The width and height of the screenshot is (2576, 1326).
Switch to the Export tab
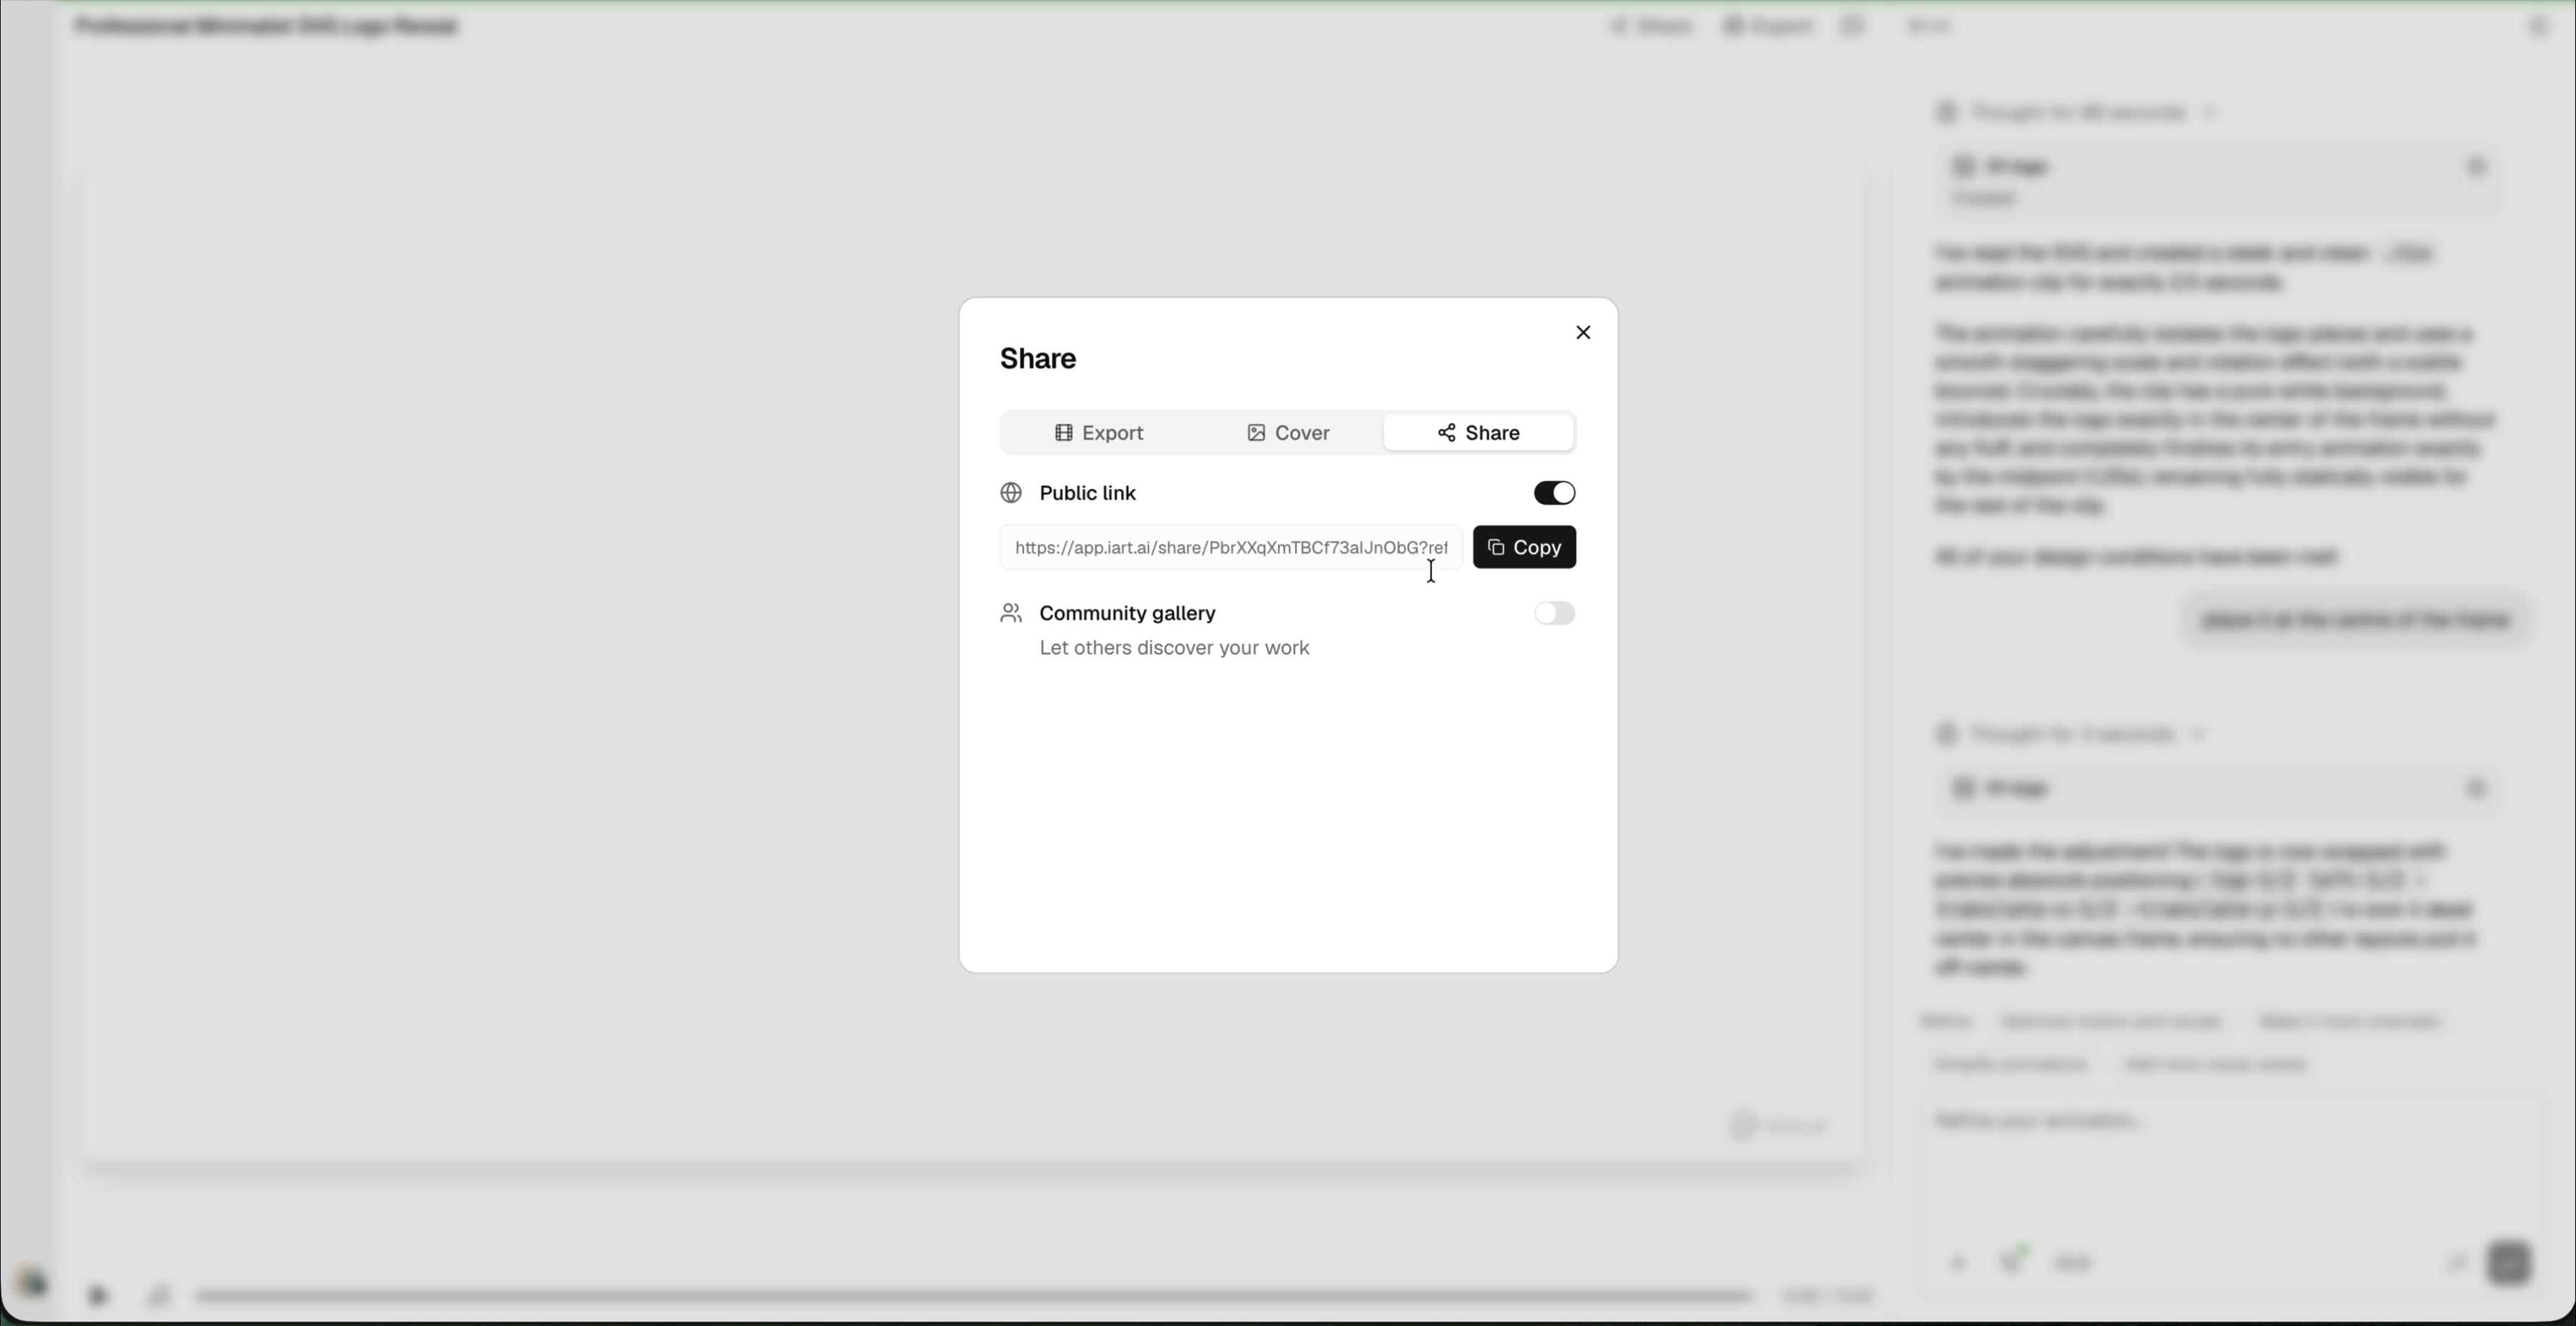1098,432
